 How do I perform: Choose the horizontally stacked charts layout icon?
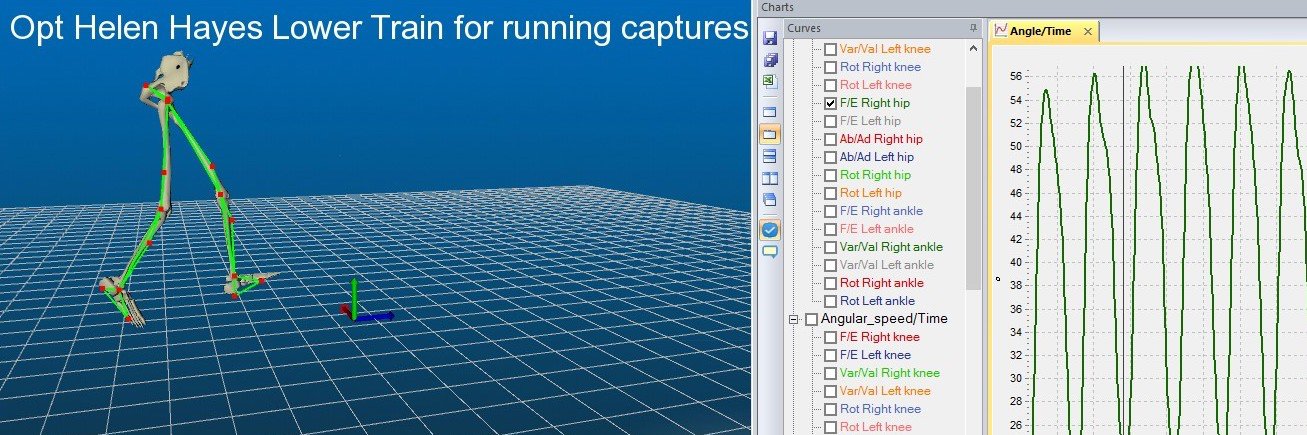click(770, 156)
